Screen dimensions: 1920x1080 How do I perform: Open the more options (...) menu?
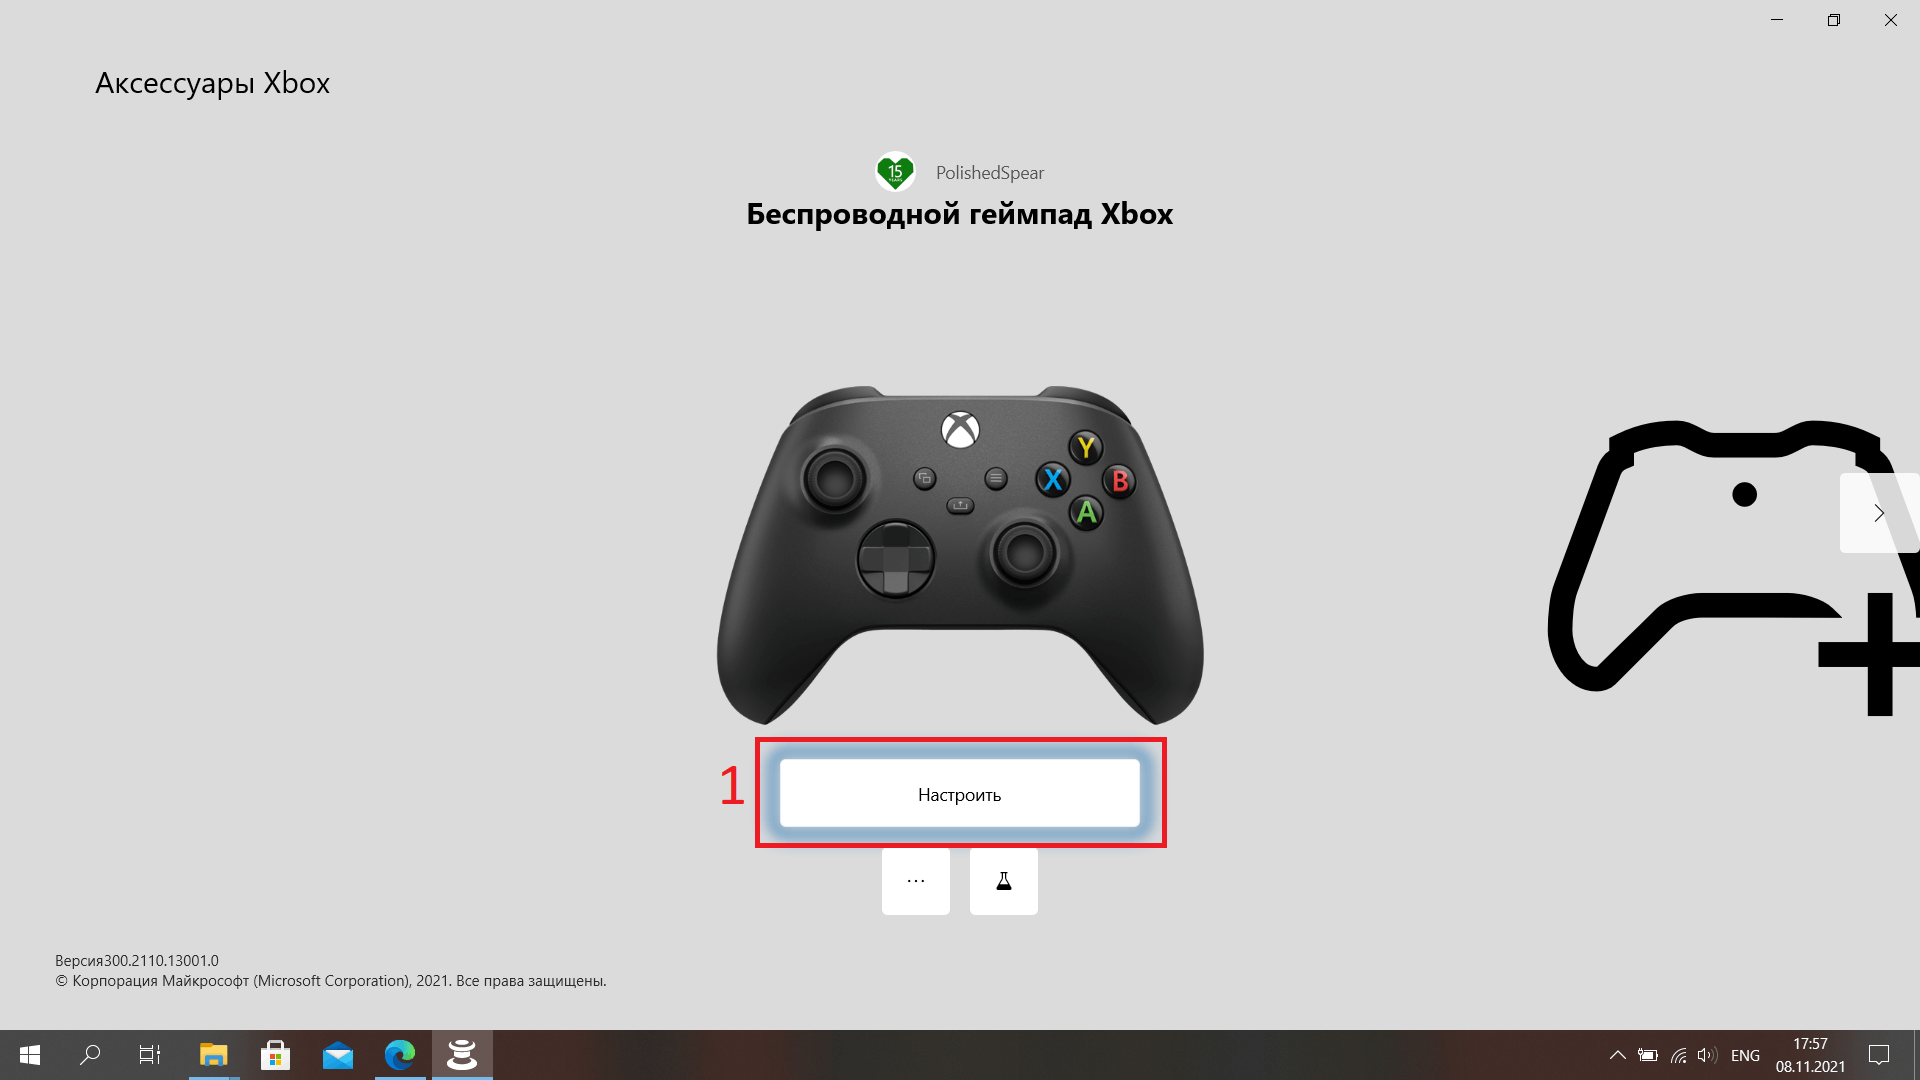(915, 880)
